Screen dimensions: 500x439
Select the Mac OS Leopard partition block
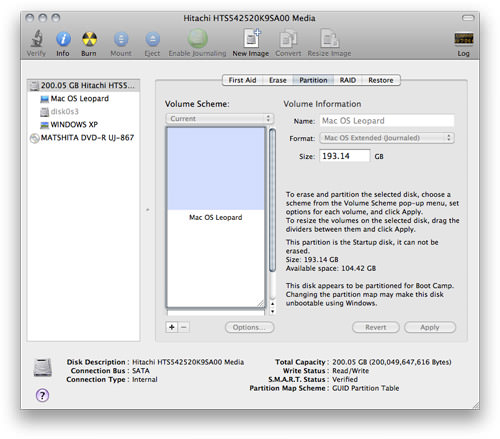[216, 217]
